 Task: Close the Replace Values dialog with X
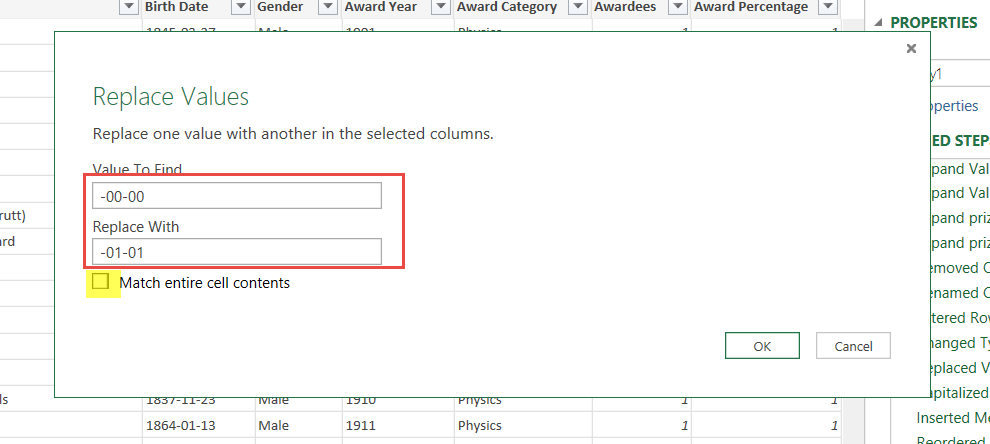pos(910,48)
